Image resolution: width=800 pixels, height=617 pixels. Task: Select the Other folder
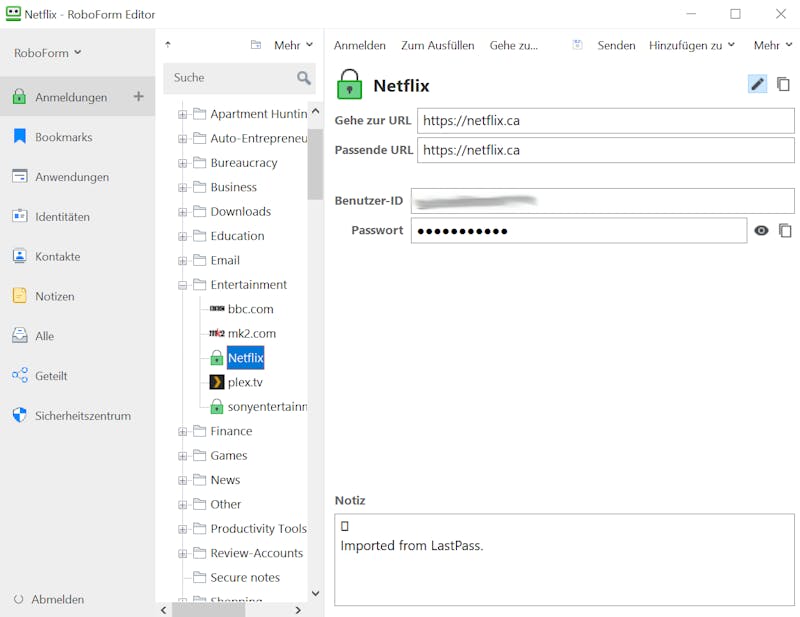coord(226,504)
